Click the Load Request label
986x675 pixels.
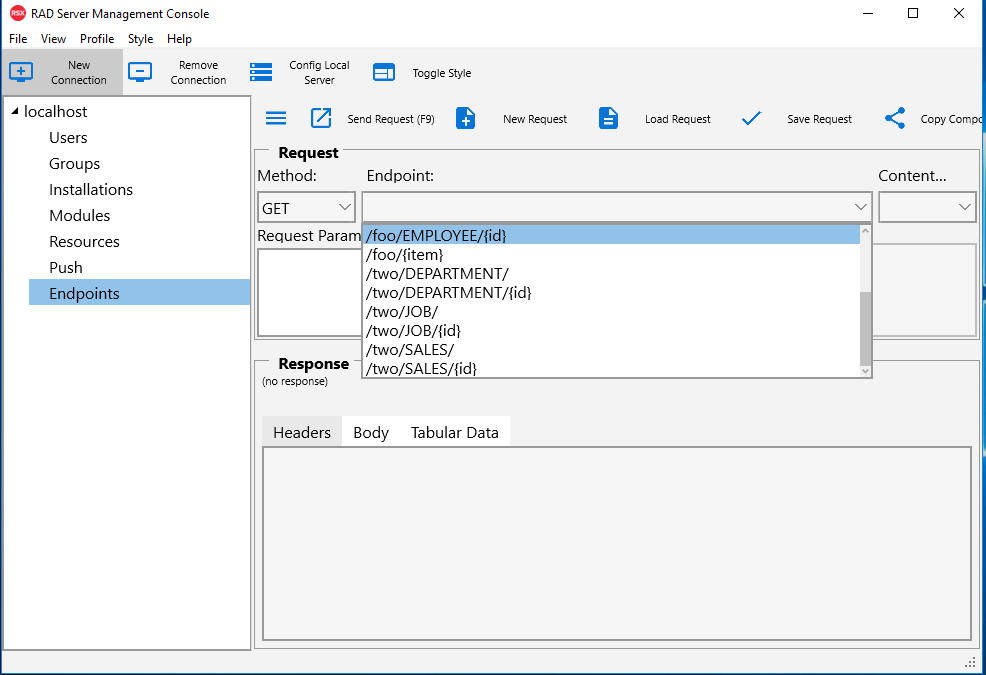pos(677,119)
